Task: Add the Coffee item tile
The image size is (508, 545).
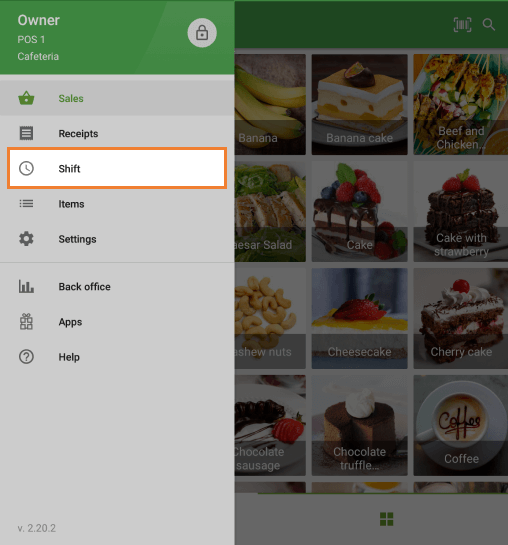Action: point(461,425)
